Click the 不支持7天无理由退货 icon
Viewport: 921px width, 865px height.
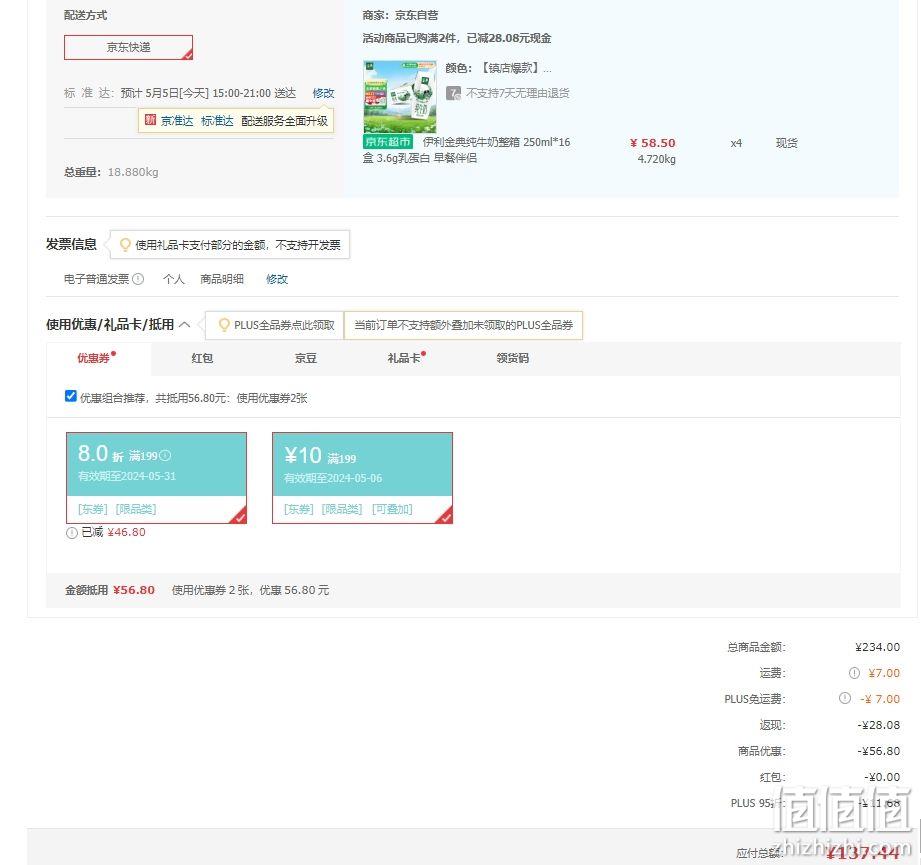[453, 93]
